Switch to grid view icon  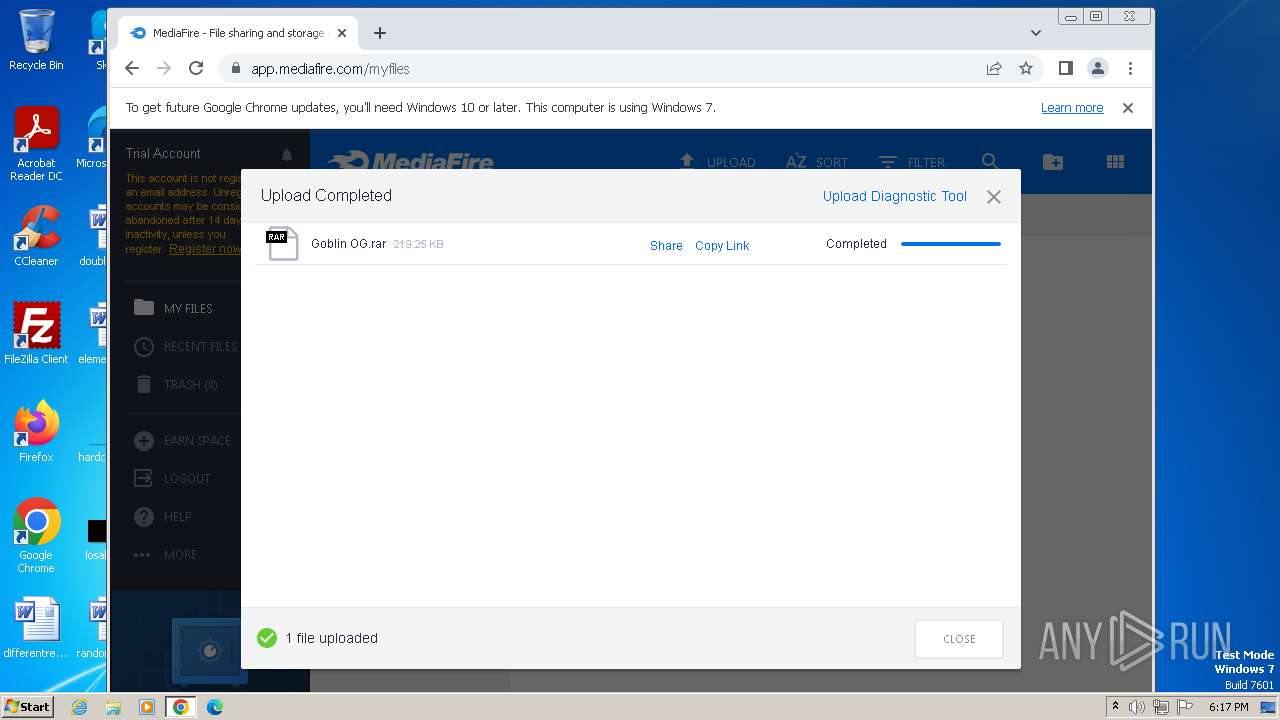click(1115, 161)
